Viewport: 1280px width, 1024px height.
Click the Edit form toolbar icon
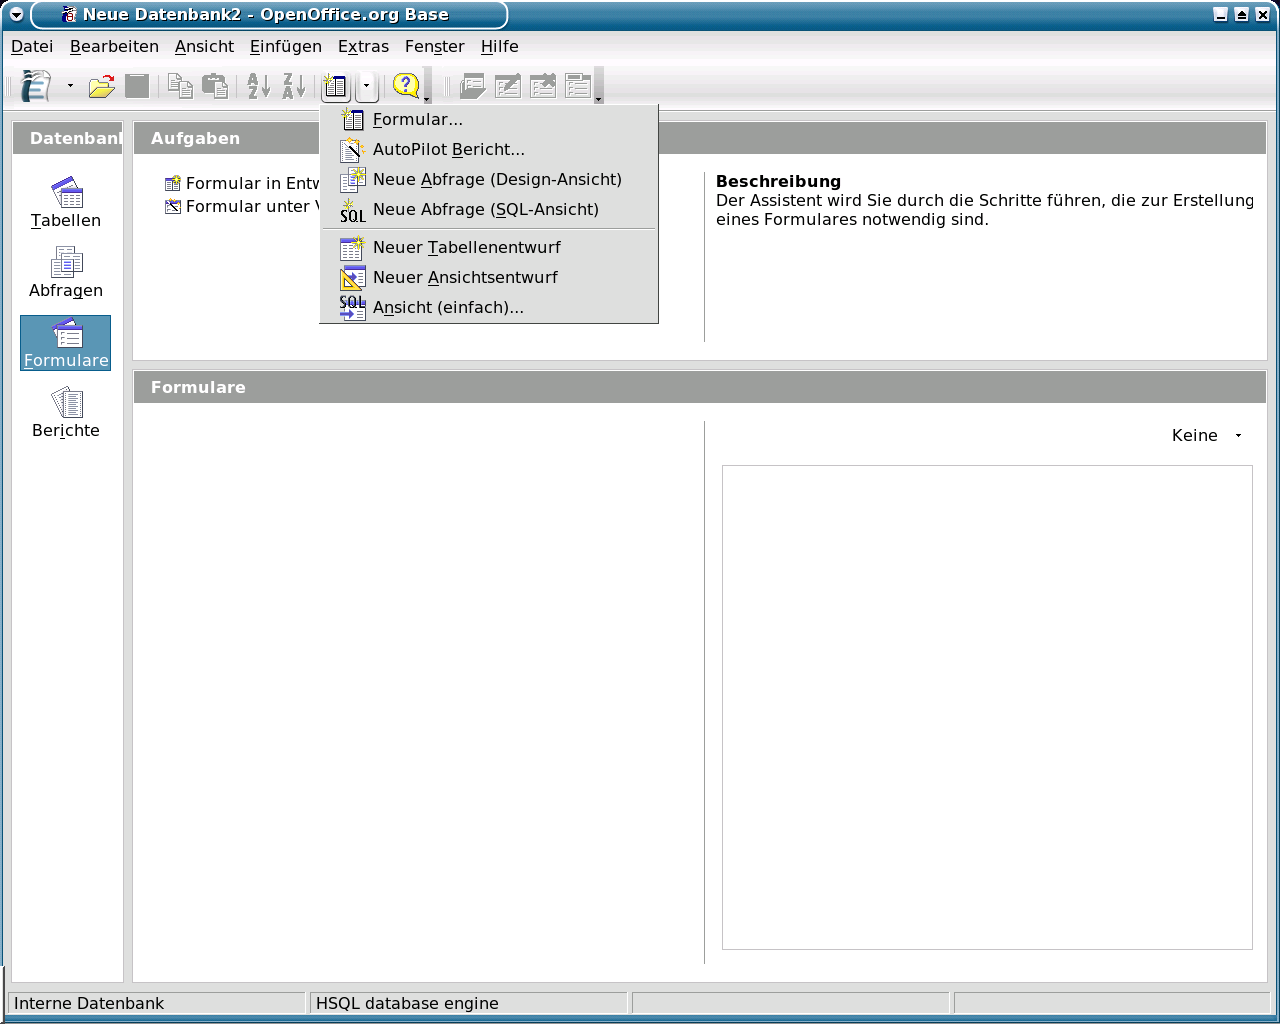(x=508, y=86)
